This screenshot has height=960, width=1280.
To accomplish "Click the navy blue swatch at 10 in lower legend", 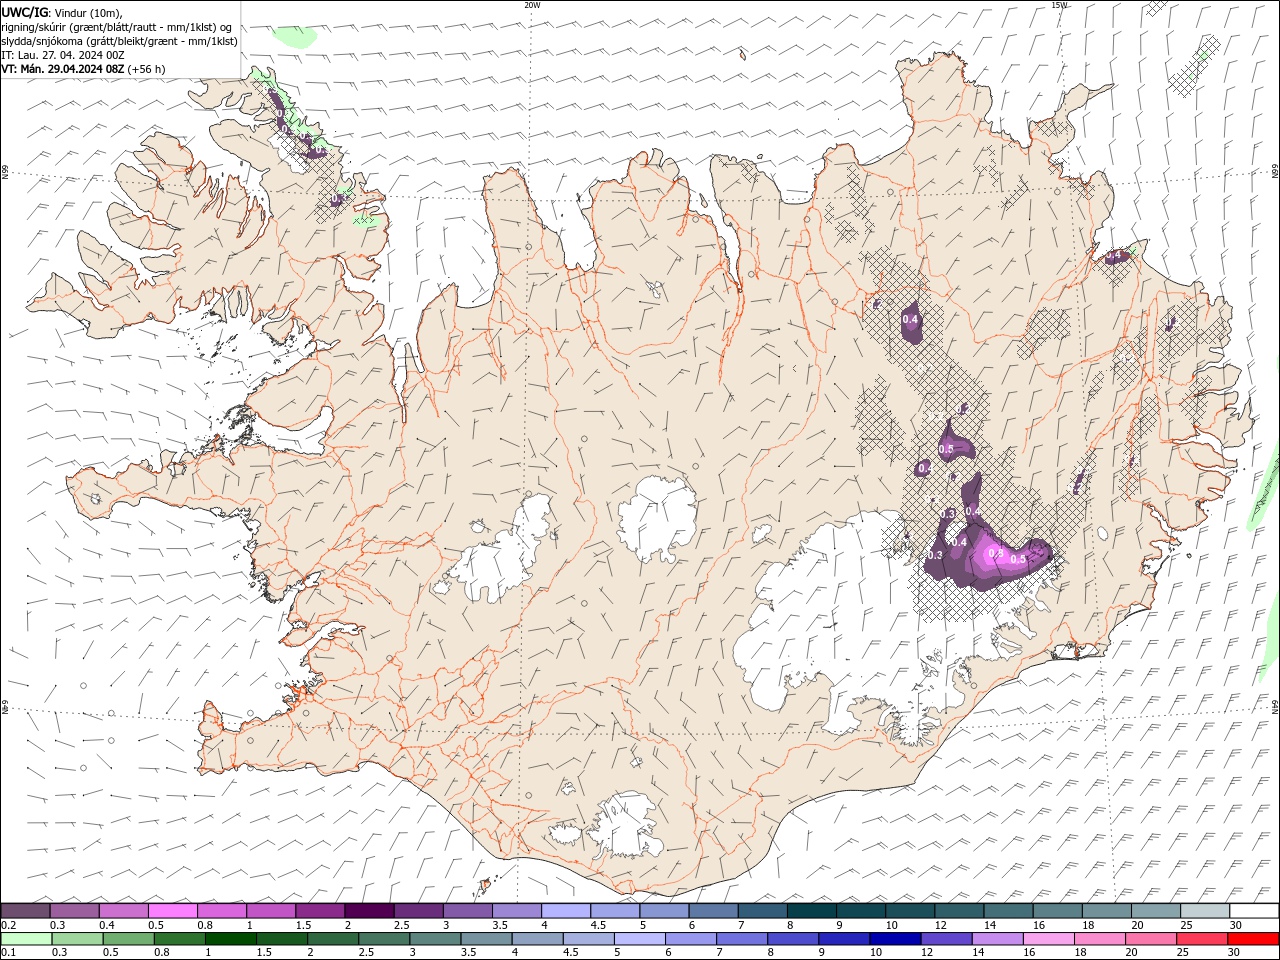I will pyautogui.click(x=895, y=939).
